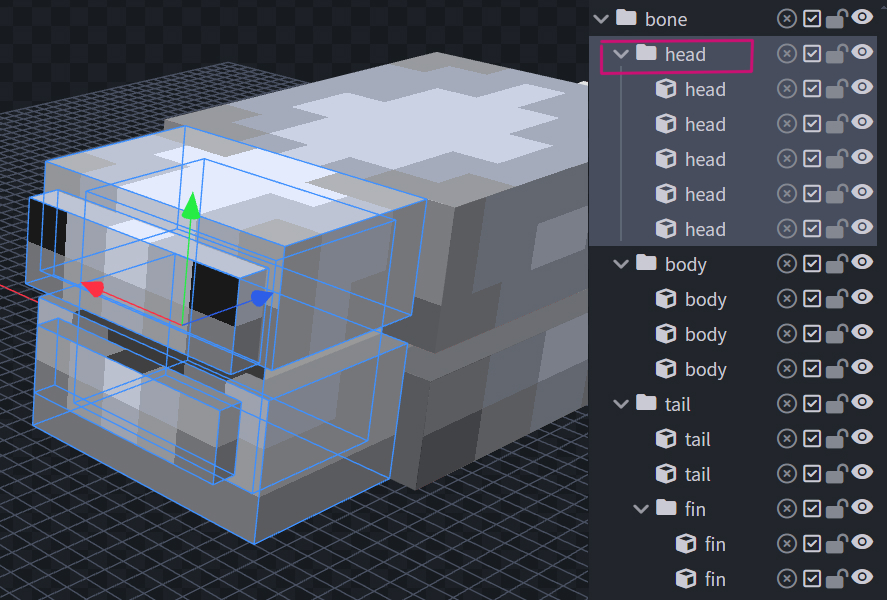Hide the body folder with its eye icon
Viewport: 887px width, 600px height.
tap(862, 262)
